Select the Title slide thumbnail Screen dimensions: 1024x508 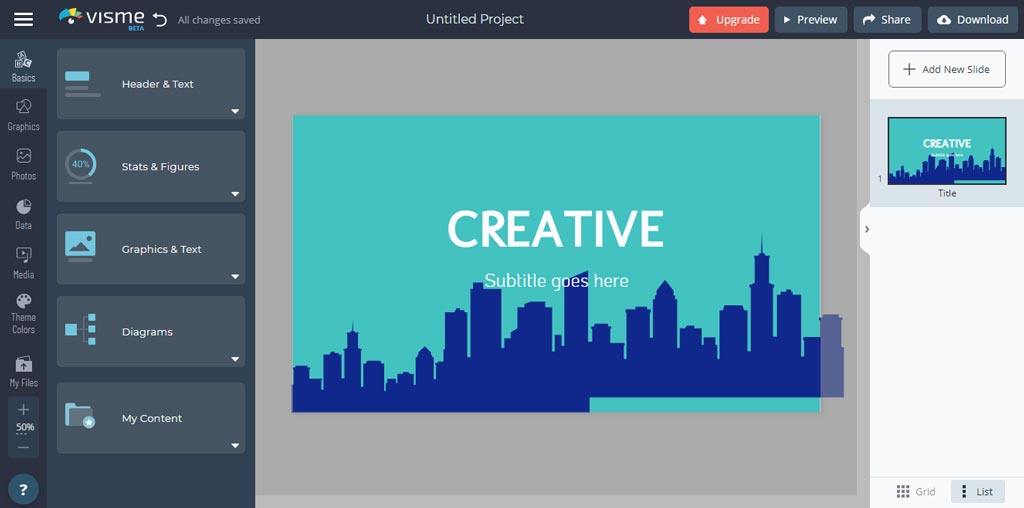pyautogui.click(x=946, y=151)
